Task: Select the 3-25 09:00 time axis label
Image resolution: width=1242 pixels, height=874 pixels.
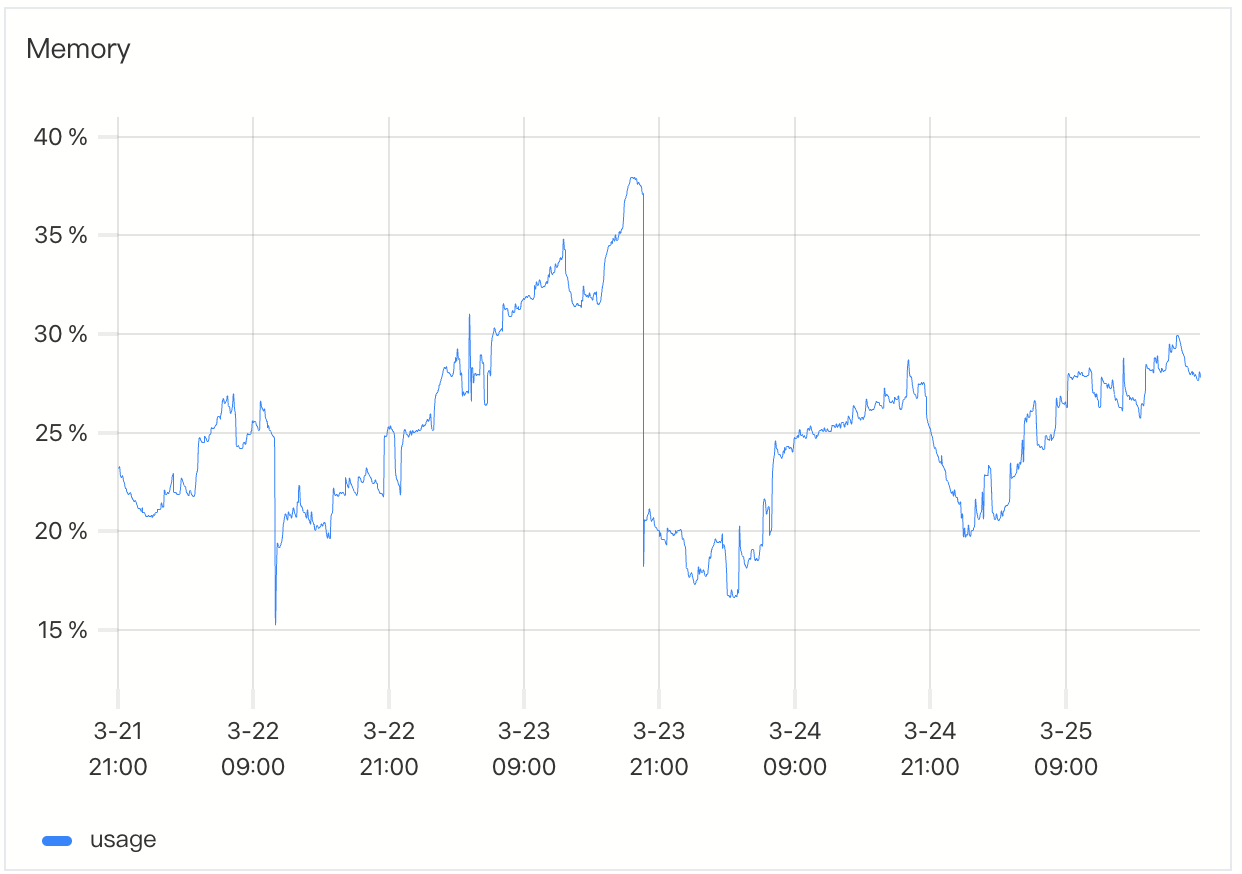Action: (x=1065, y=749)
